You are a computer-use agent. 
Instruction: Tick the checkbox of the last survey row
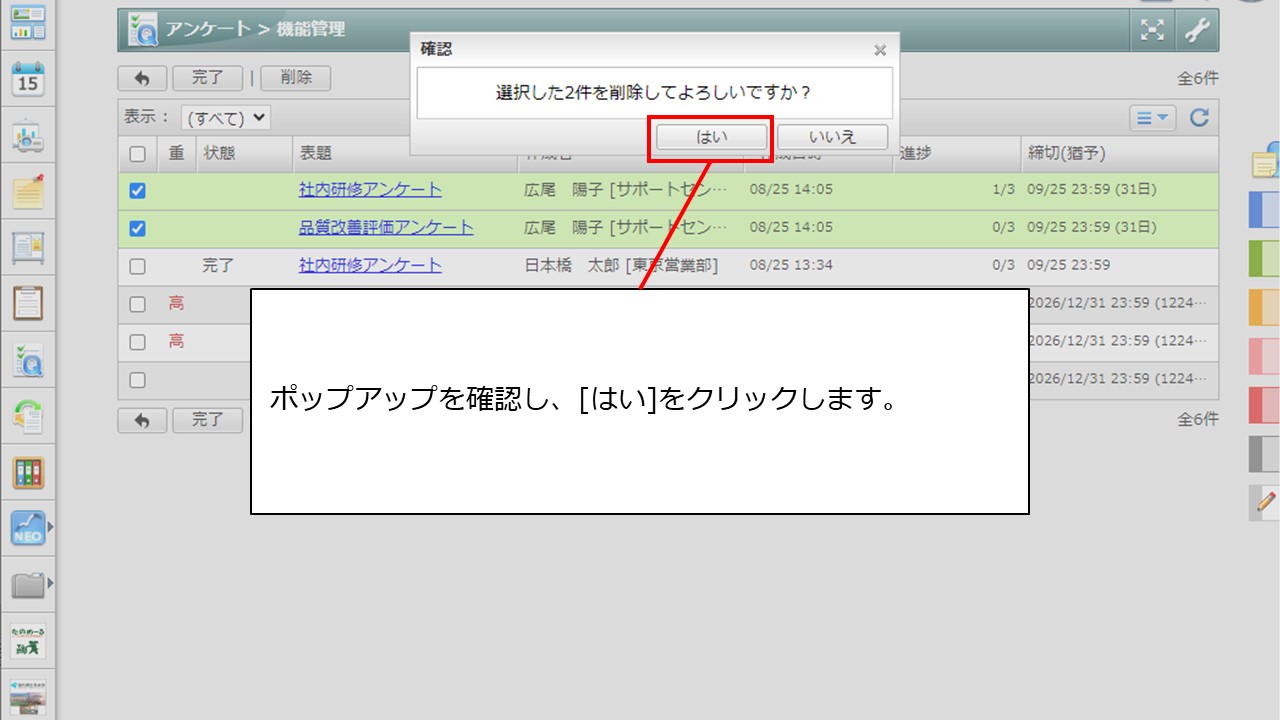138,380
